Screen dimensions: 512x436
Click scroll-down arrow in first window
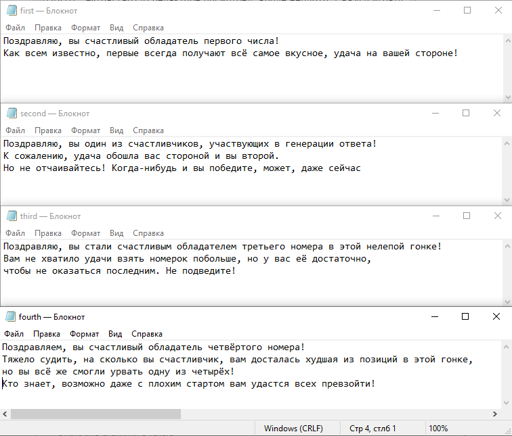tap(508, 97)
